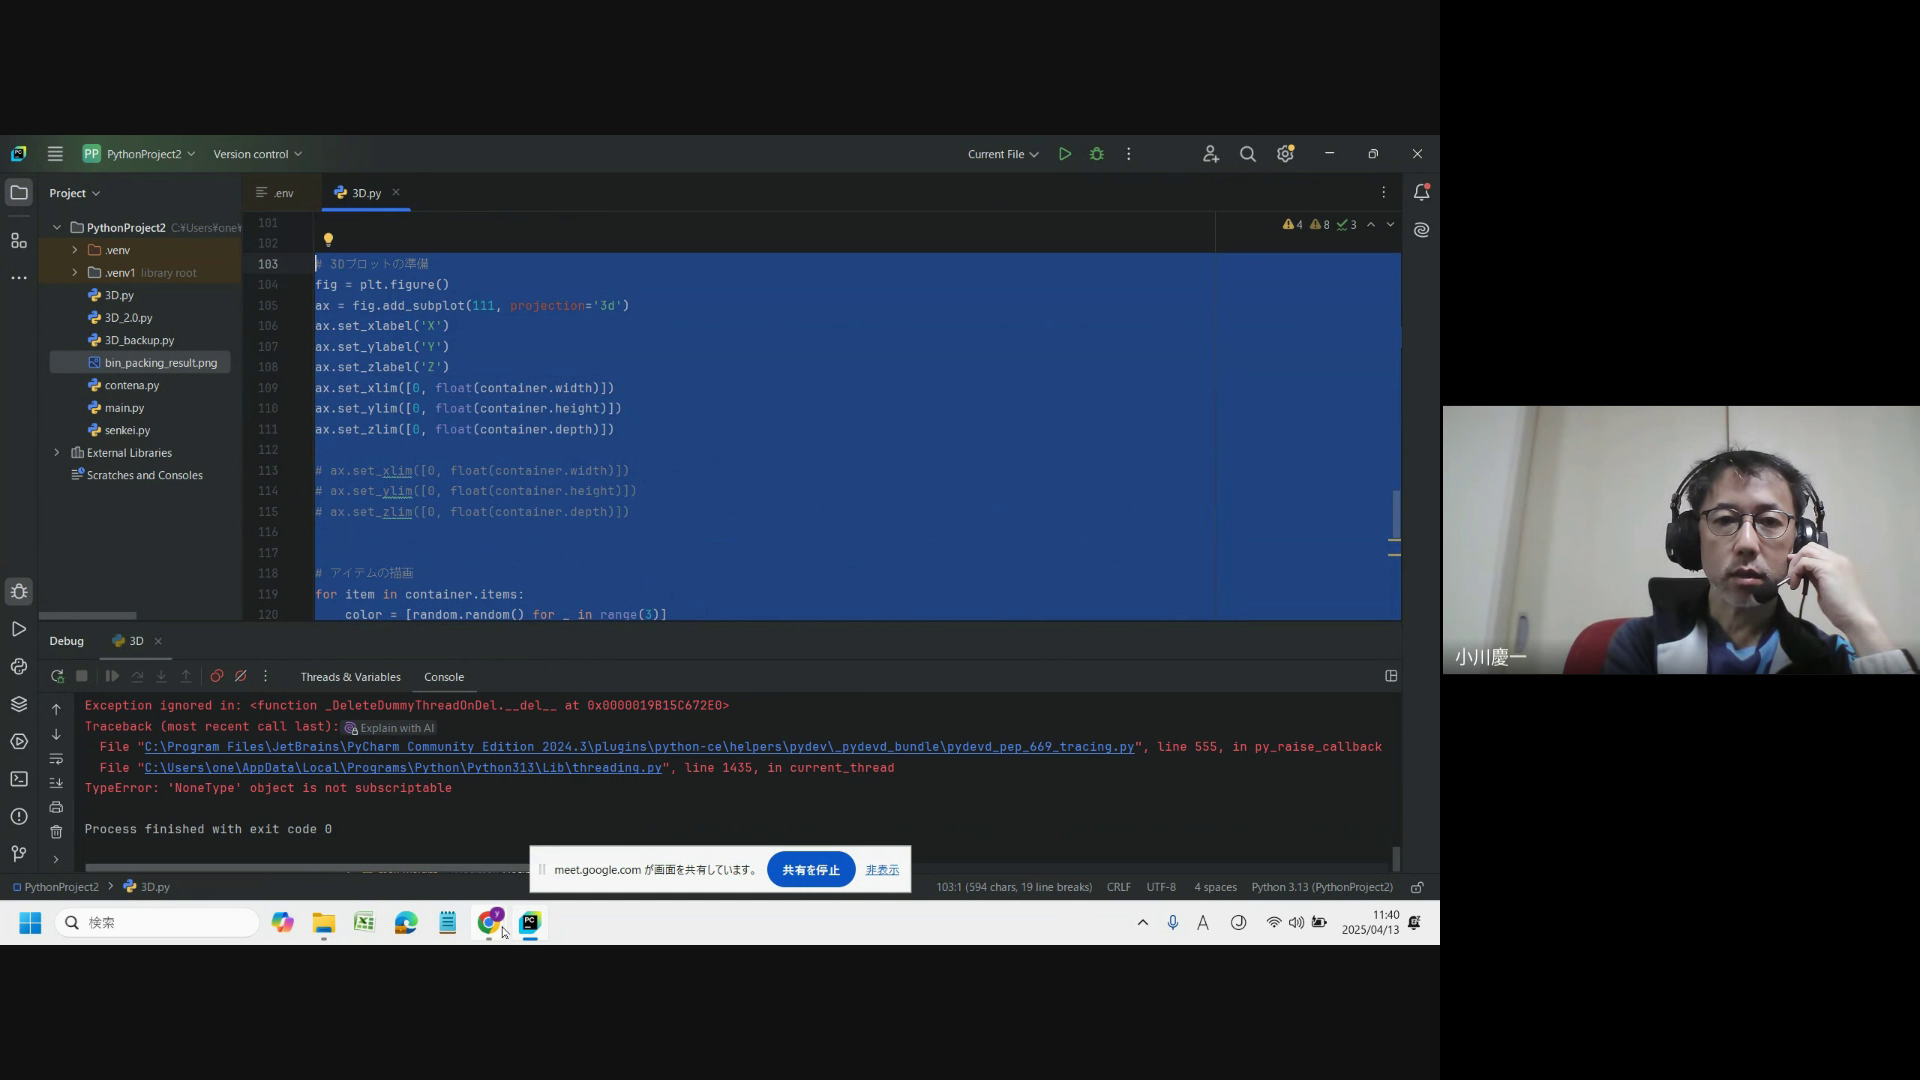This screenshot has width=1920, height=1080.
Task: Click the Run current file button
Action: pos(1065,154)
